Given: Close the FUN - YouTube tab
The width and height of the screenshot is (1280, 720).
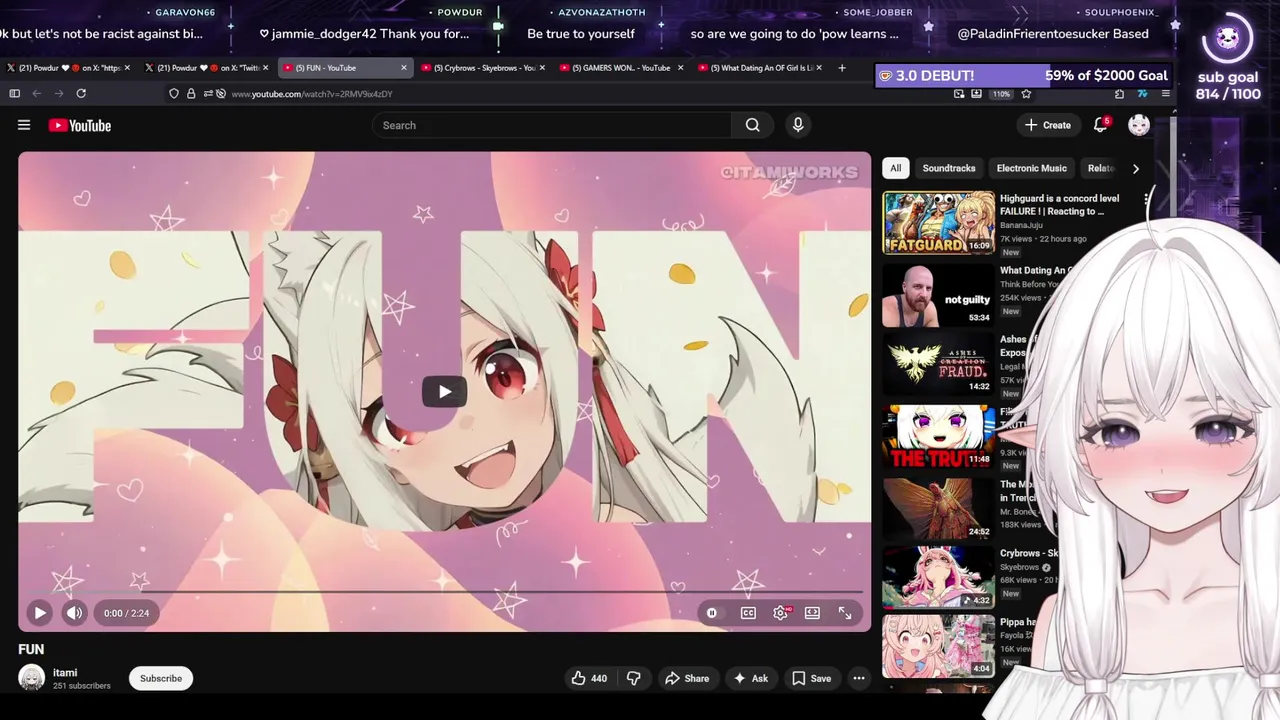Looking at the screenshot, I should pos(404,68).
